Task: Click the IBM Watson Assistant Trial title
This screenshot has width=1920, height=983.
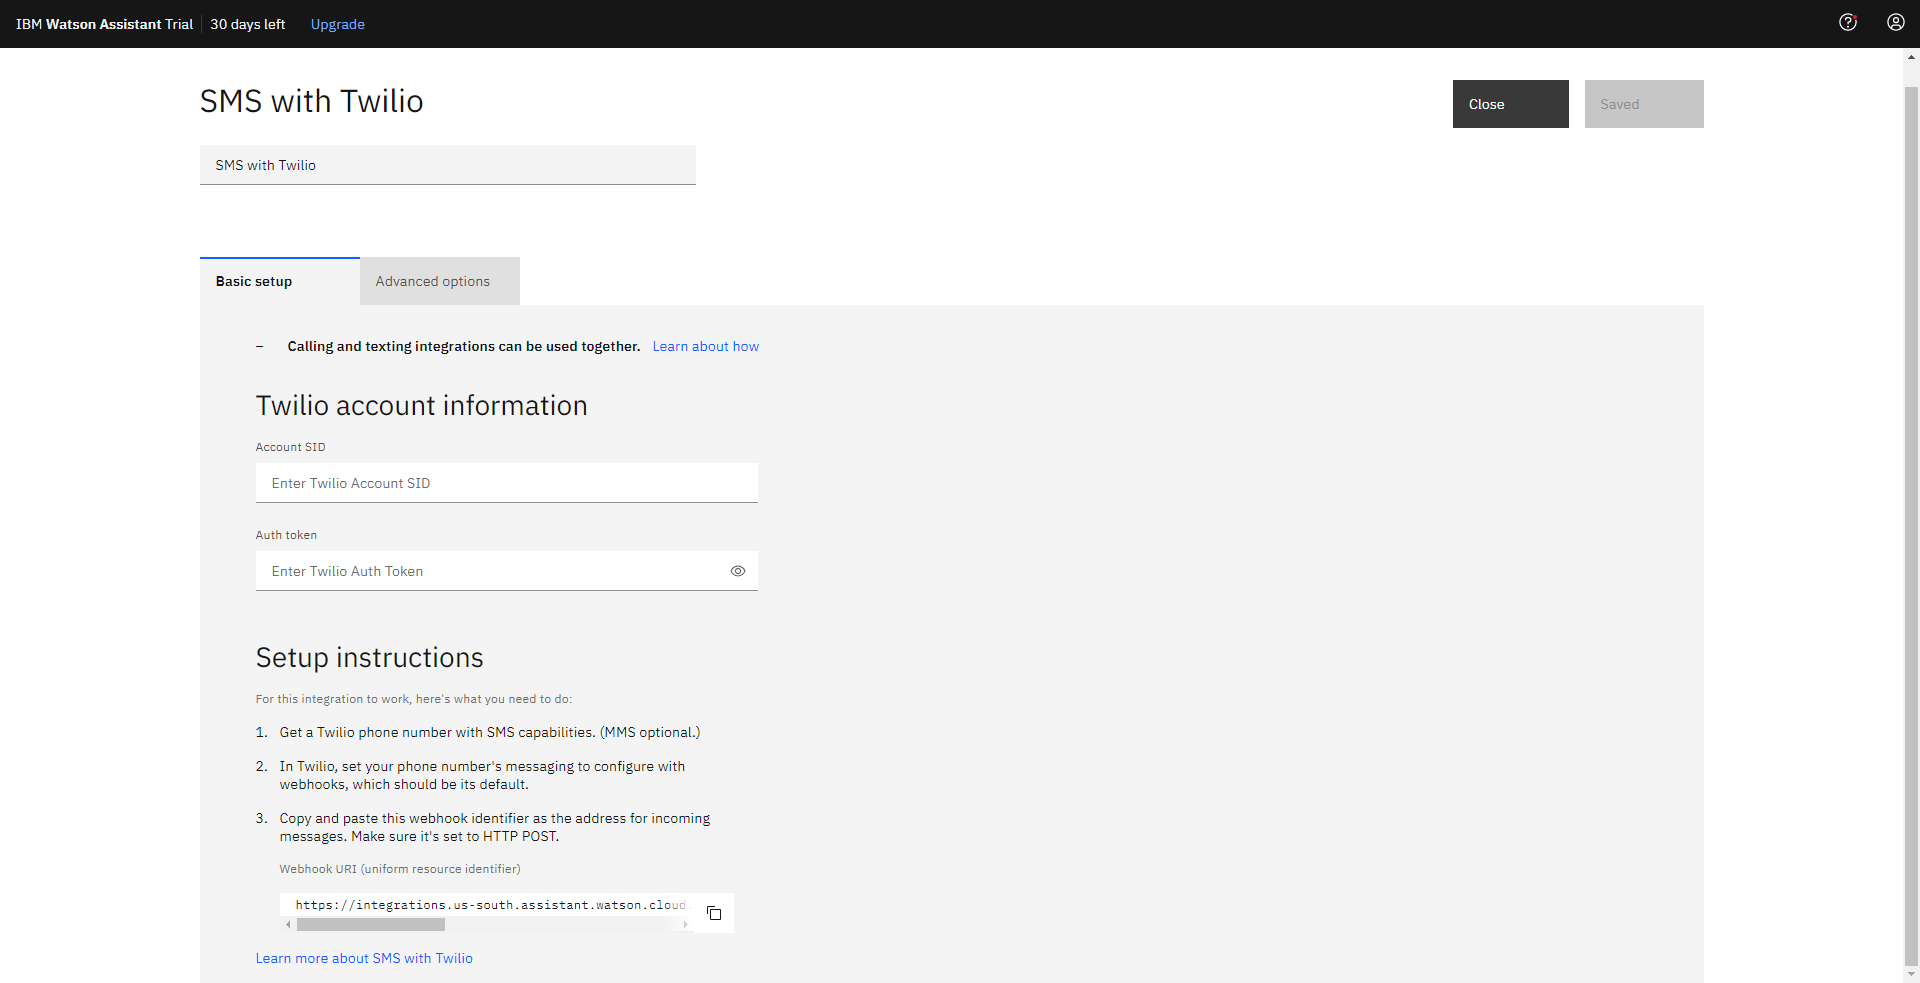Action: click(104, 24)
